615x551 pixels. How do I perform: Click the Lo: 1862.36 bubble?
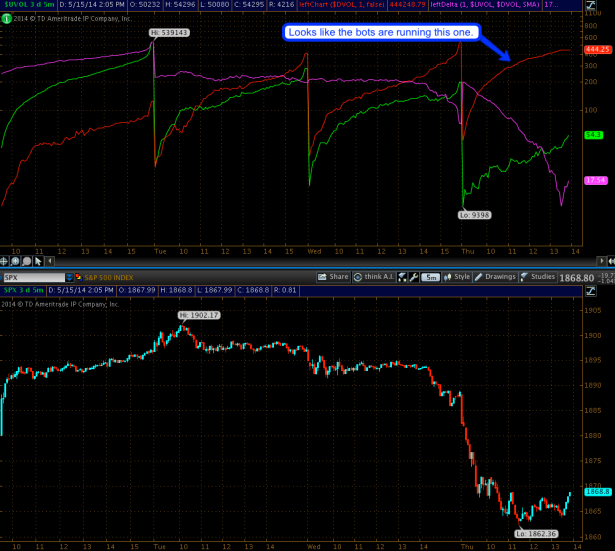click(536, 534)
